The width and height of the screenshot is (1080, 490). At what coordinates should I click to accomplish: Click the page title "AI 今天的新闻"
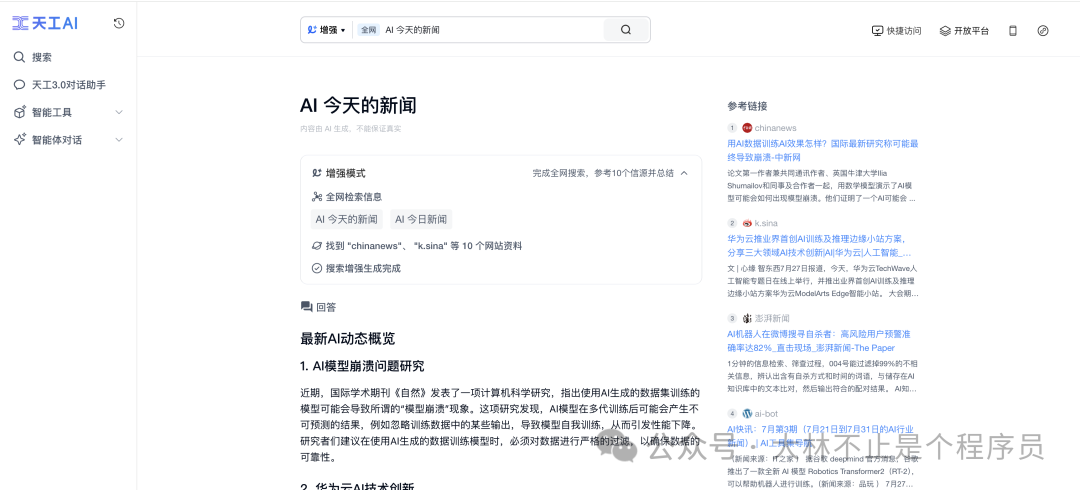point(358,105)
